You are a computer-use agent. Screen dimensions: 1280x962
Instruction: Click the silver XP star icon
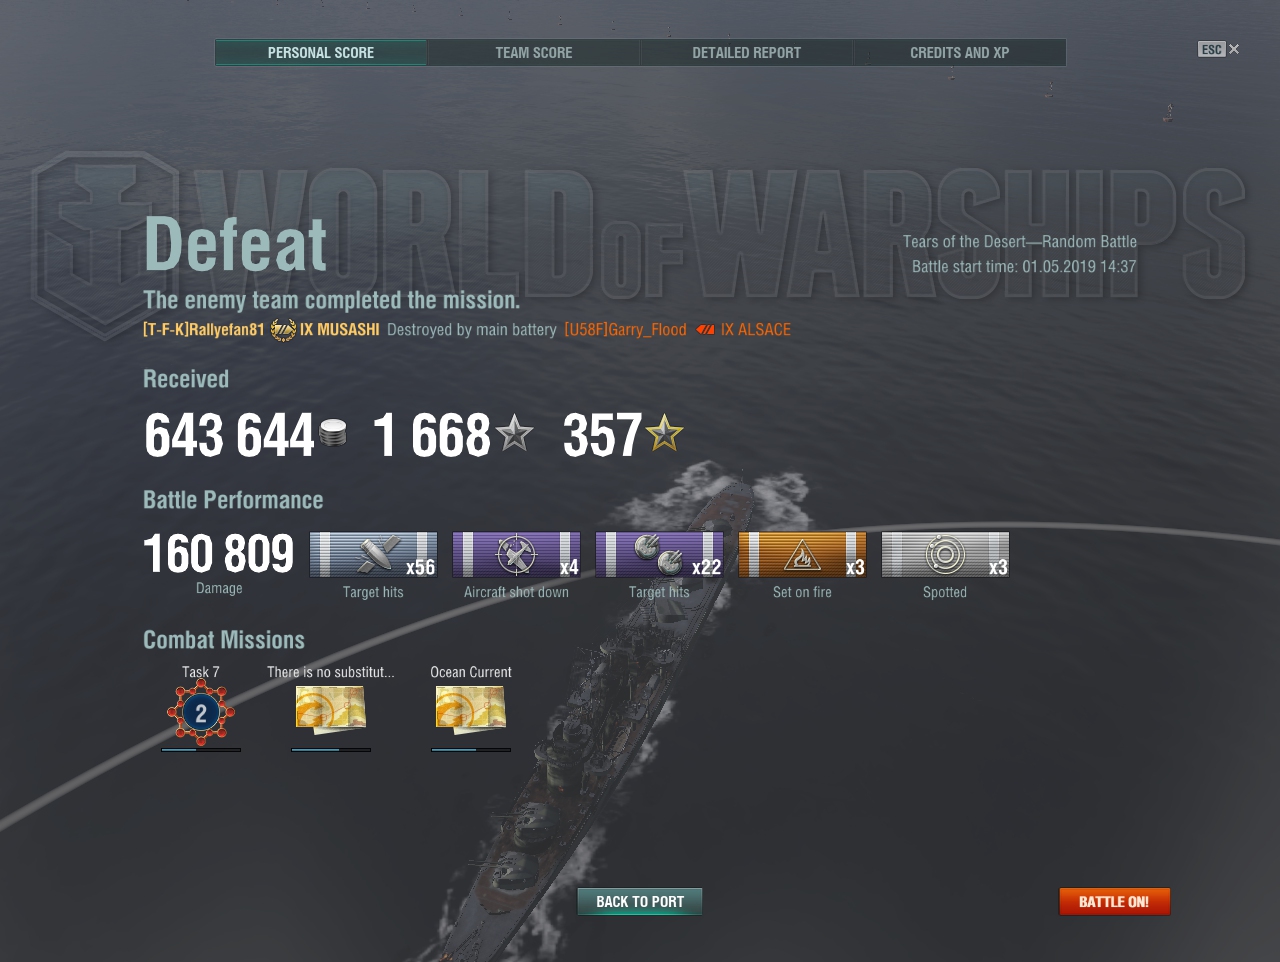(x=515, y=434)
